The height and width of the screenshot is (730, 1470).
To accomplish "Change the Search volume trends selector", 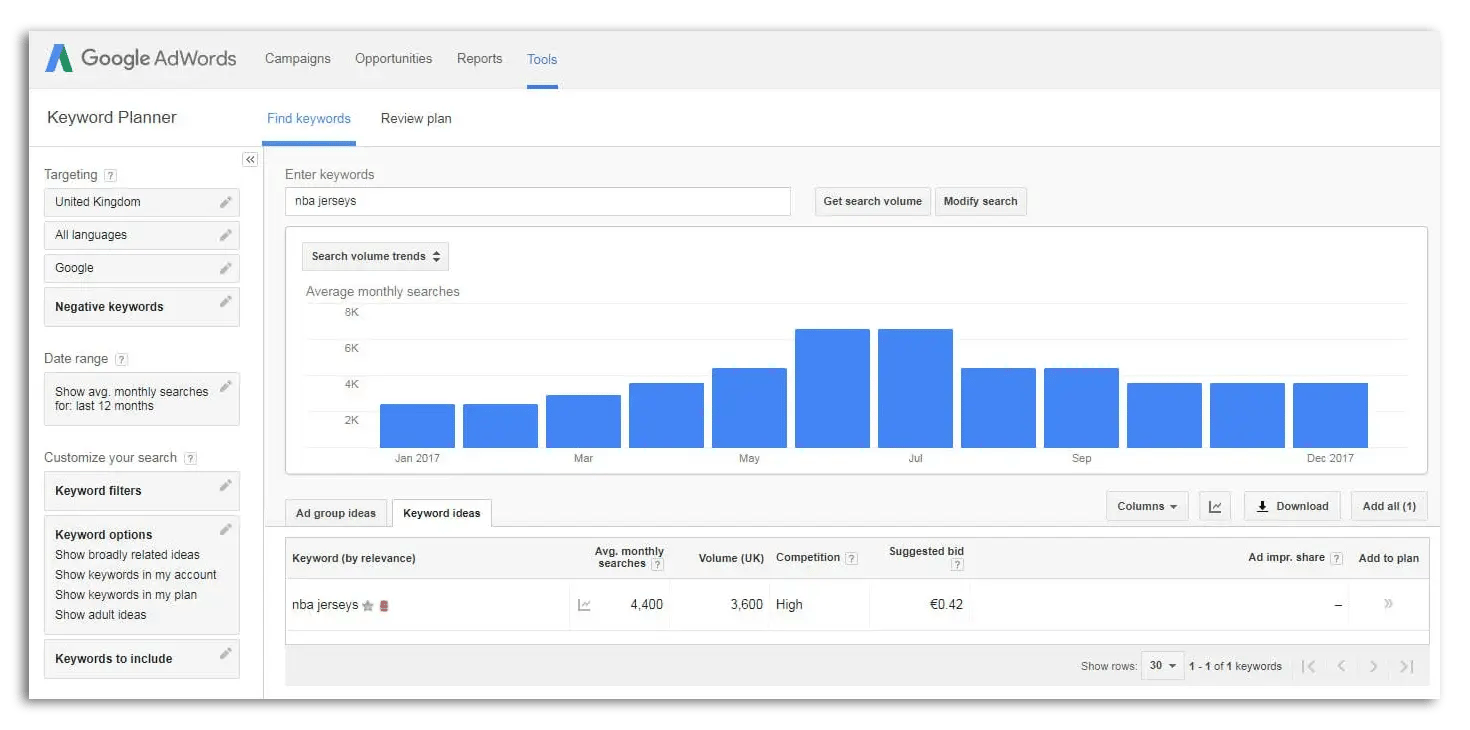I will tap(374, 256).
